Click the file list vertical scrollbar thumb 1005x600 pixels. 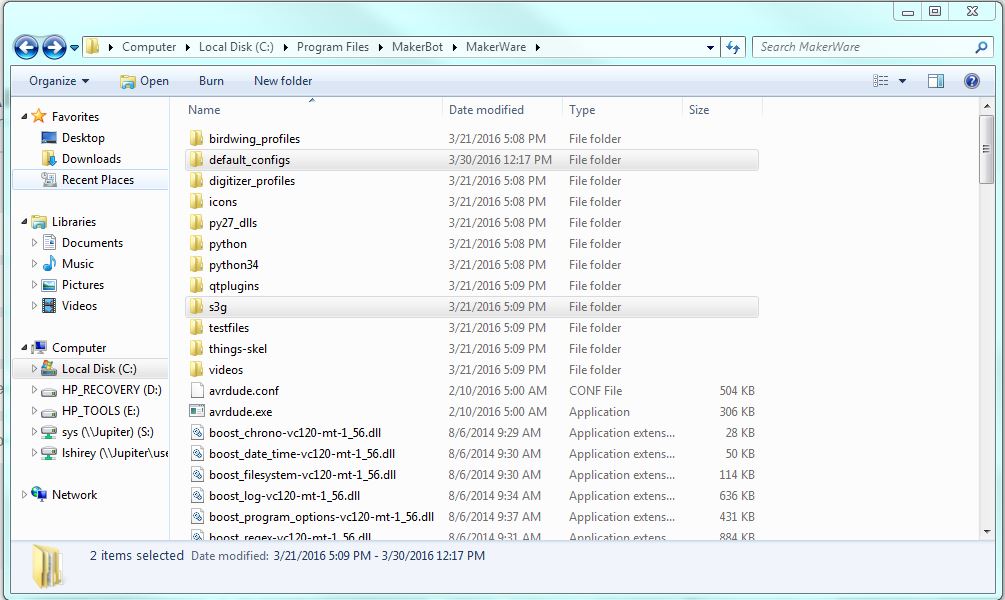coord(986,149)
